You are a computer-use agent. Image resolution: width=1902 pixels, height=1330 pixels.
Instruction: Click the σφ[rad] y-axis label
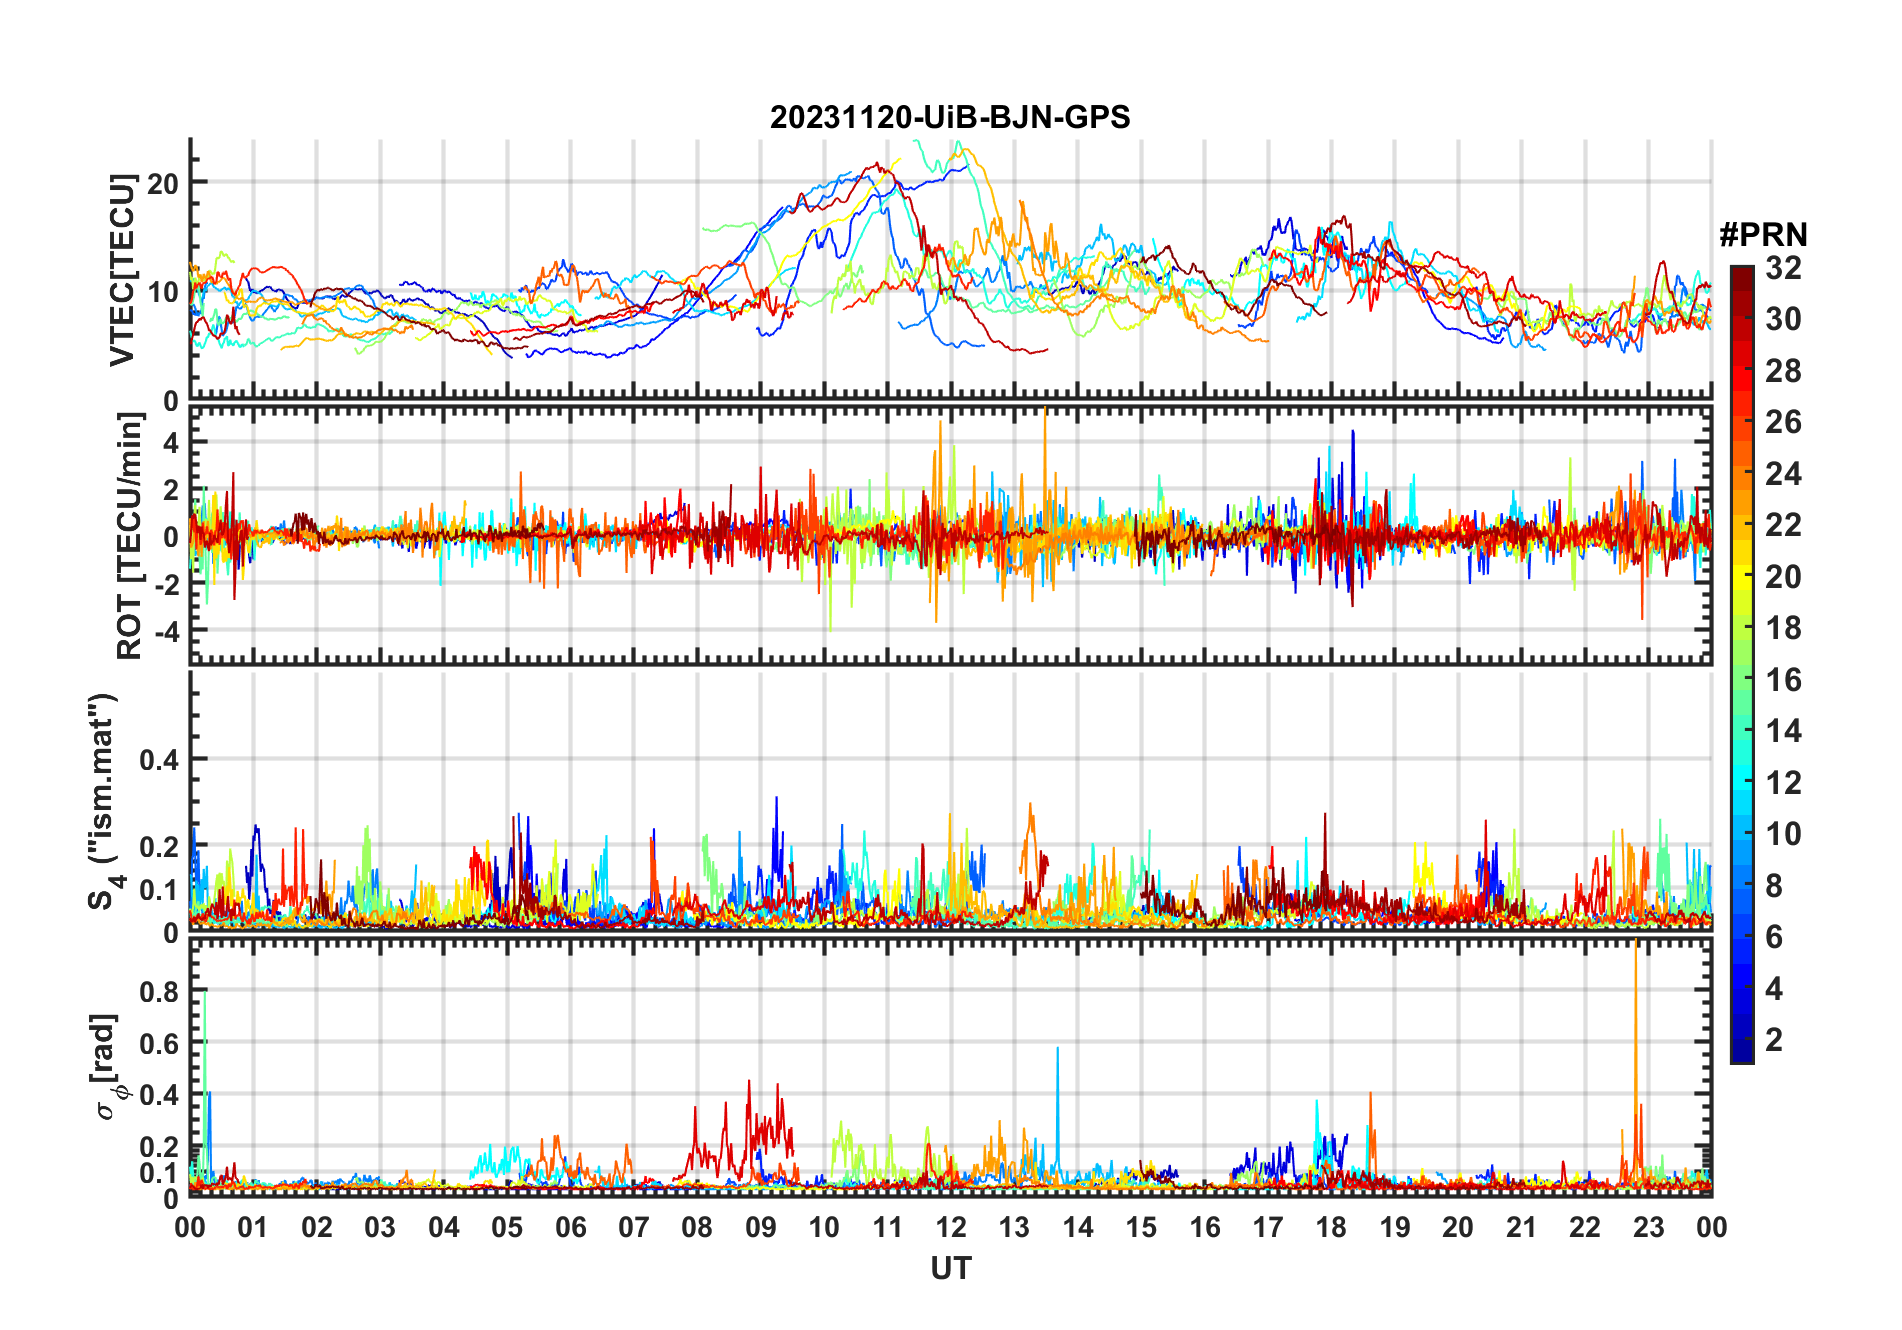click(107, 1067)
